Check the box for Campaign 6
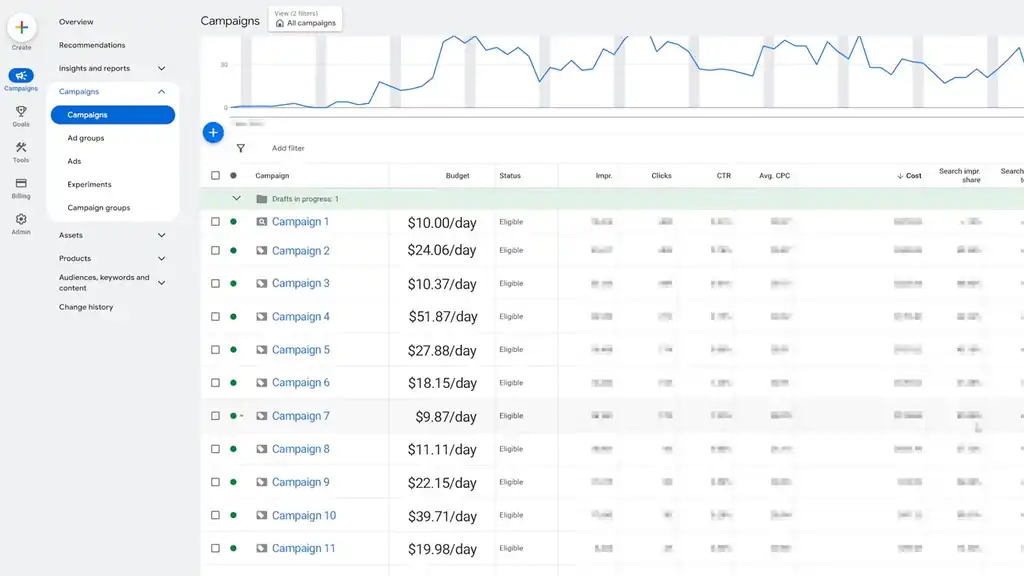Image resolution: width=1024 pixels, height=576 pixels. [216, 383]
